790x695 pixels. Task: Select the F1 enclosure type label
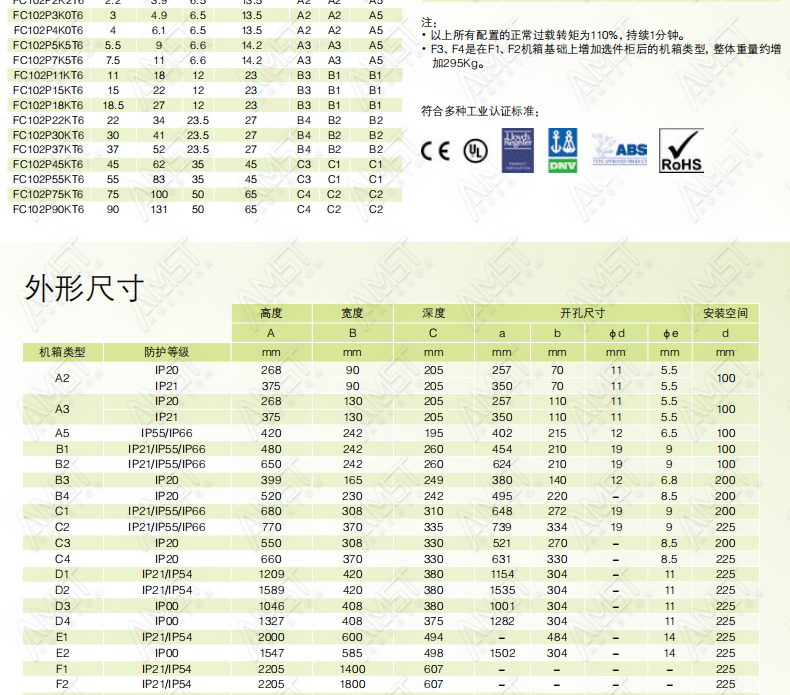[62, 669]
